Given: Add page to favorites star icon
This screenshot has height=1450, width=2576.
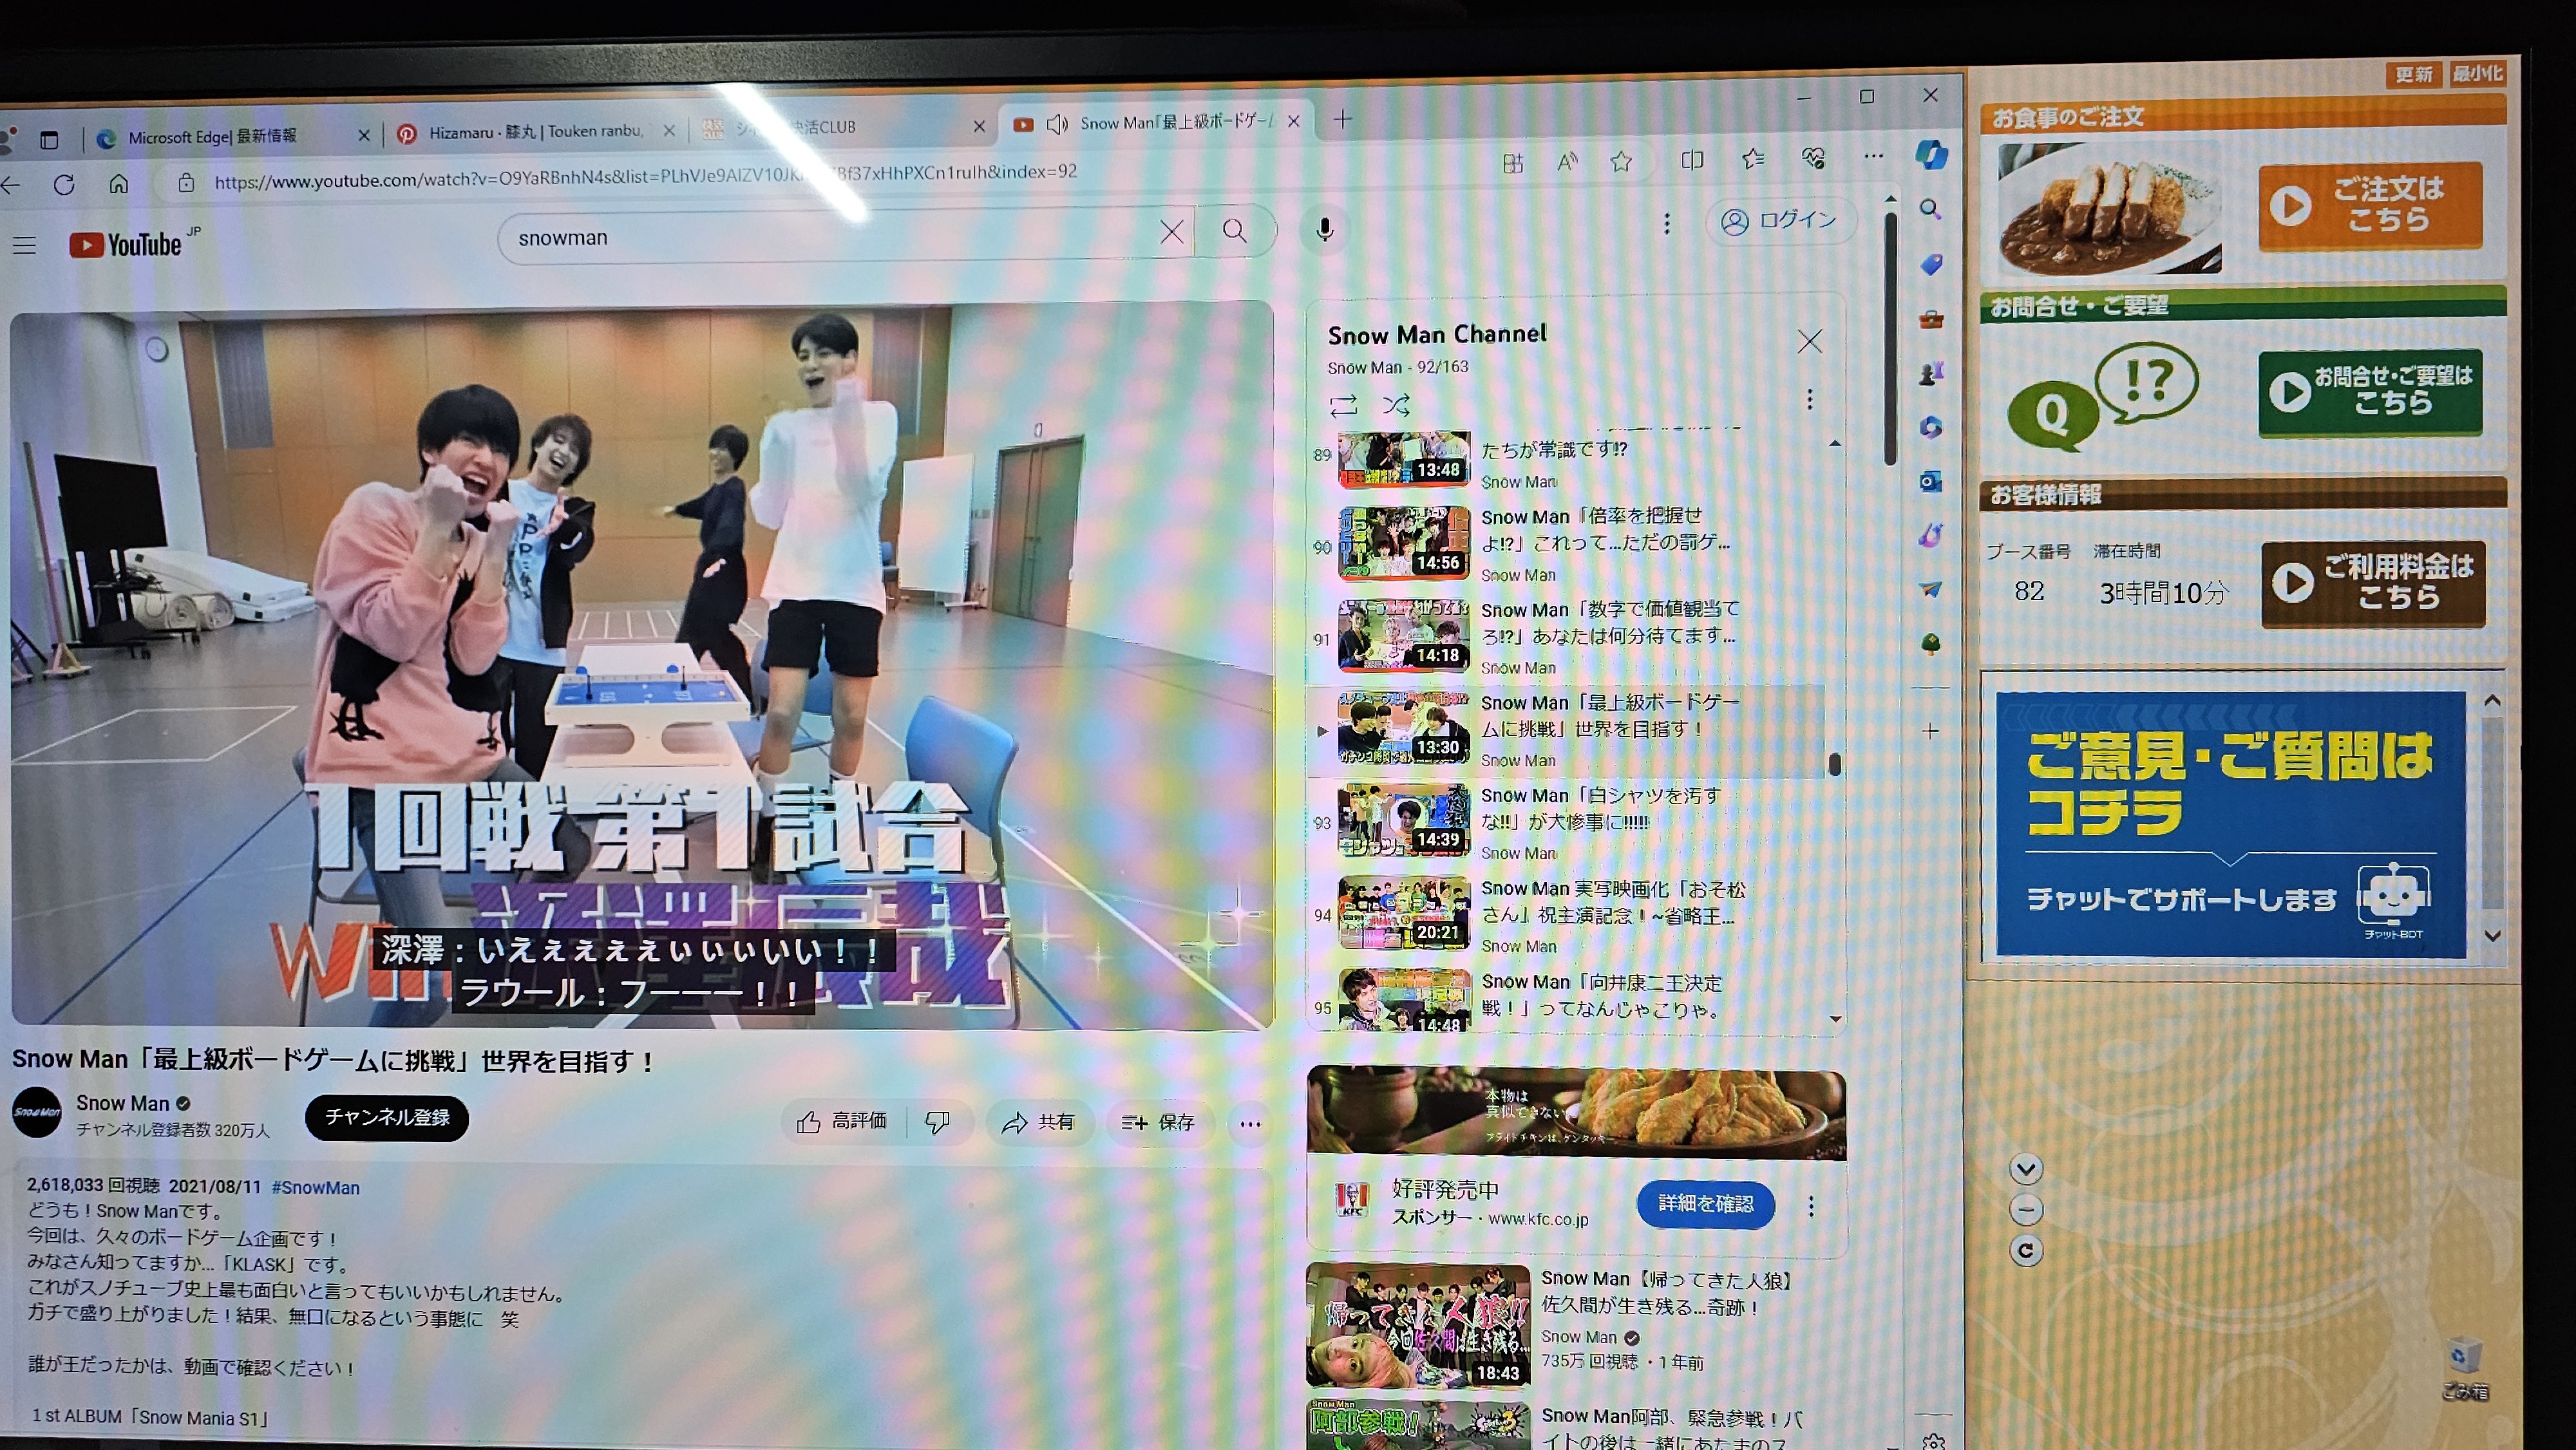Looking at the screenshot, I should point(1621,161).
